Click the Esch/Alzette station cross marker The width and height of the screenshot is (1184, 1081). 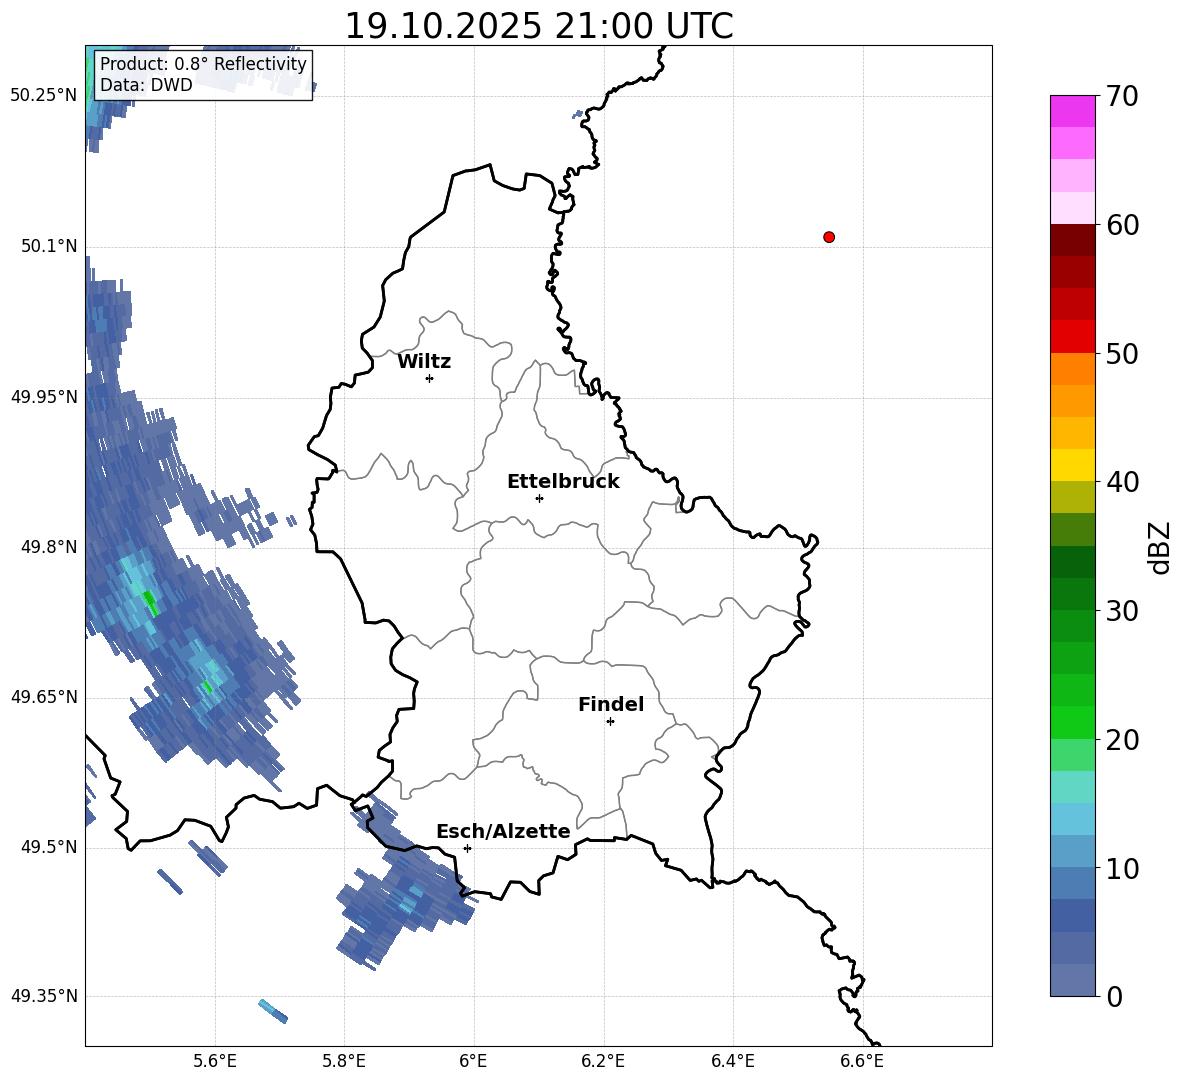coord(467,848)
